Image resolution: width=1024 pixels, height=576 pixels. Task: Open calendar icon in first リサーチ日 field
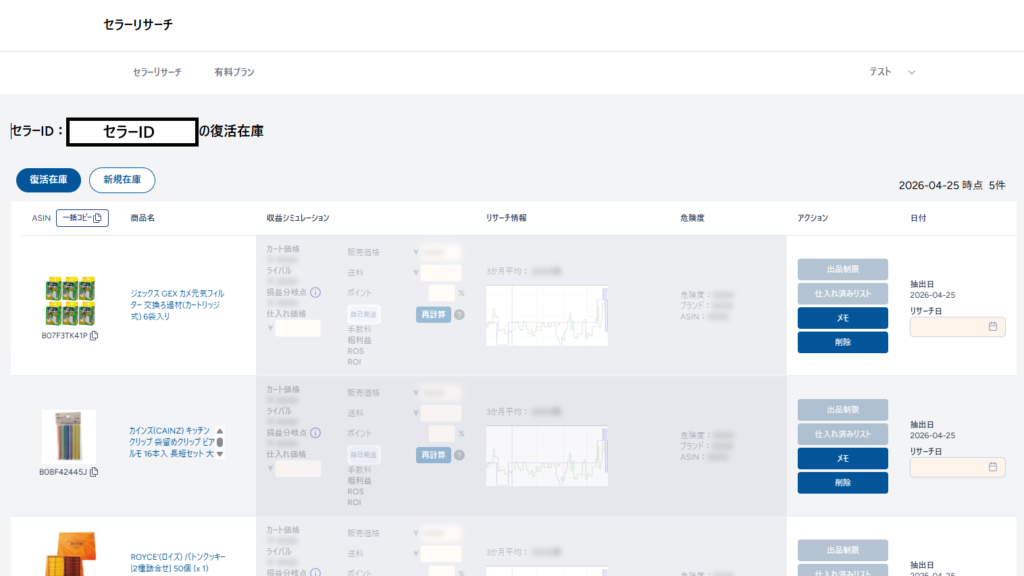[x=993, y=327]
